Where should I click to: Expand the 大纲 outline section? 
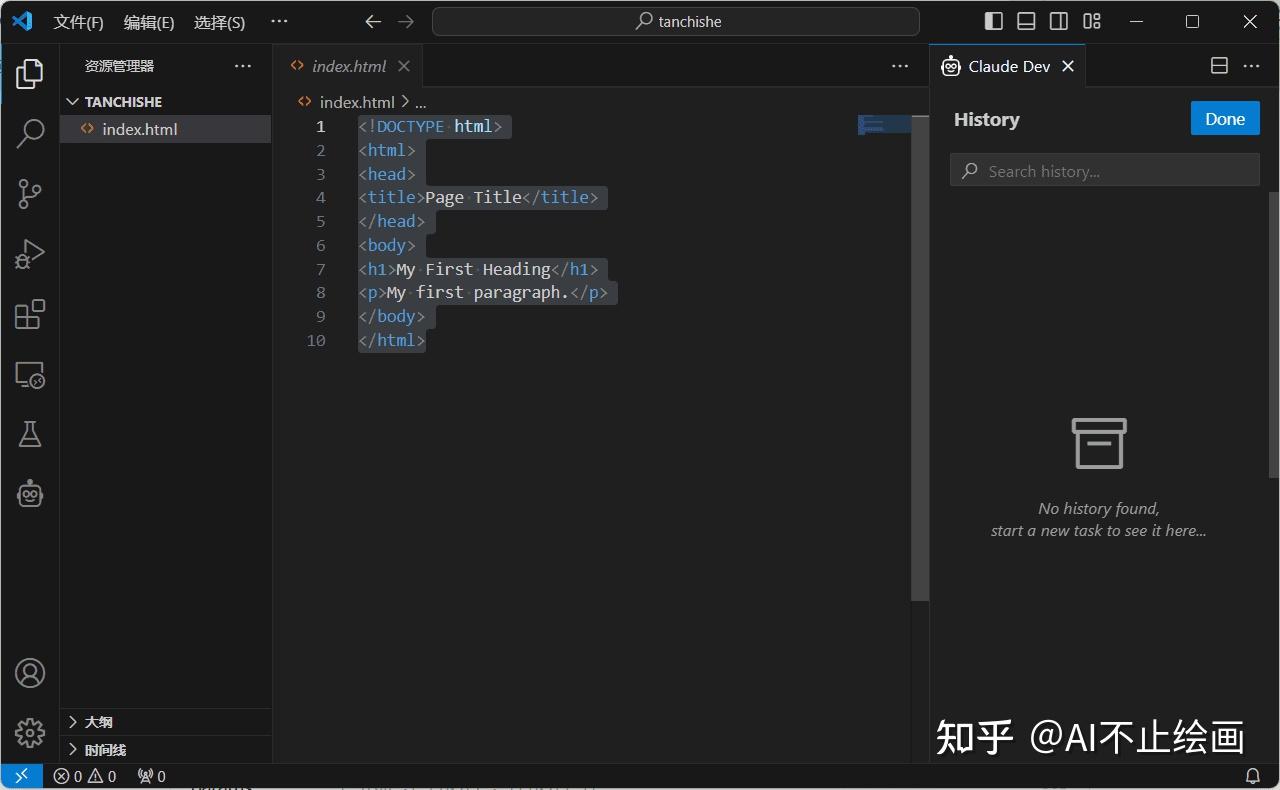tap(166, 722)
